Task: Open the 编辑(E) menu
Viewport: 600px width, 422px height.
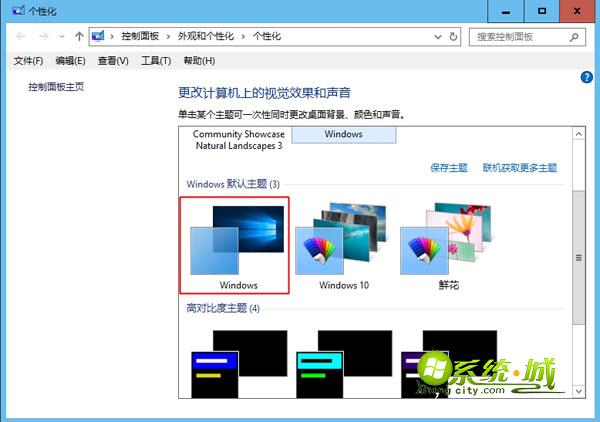Action: 70,60
